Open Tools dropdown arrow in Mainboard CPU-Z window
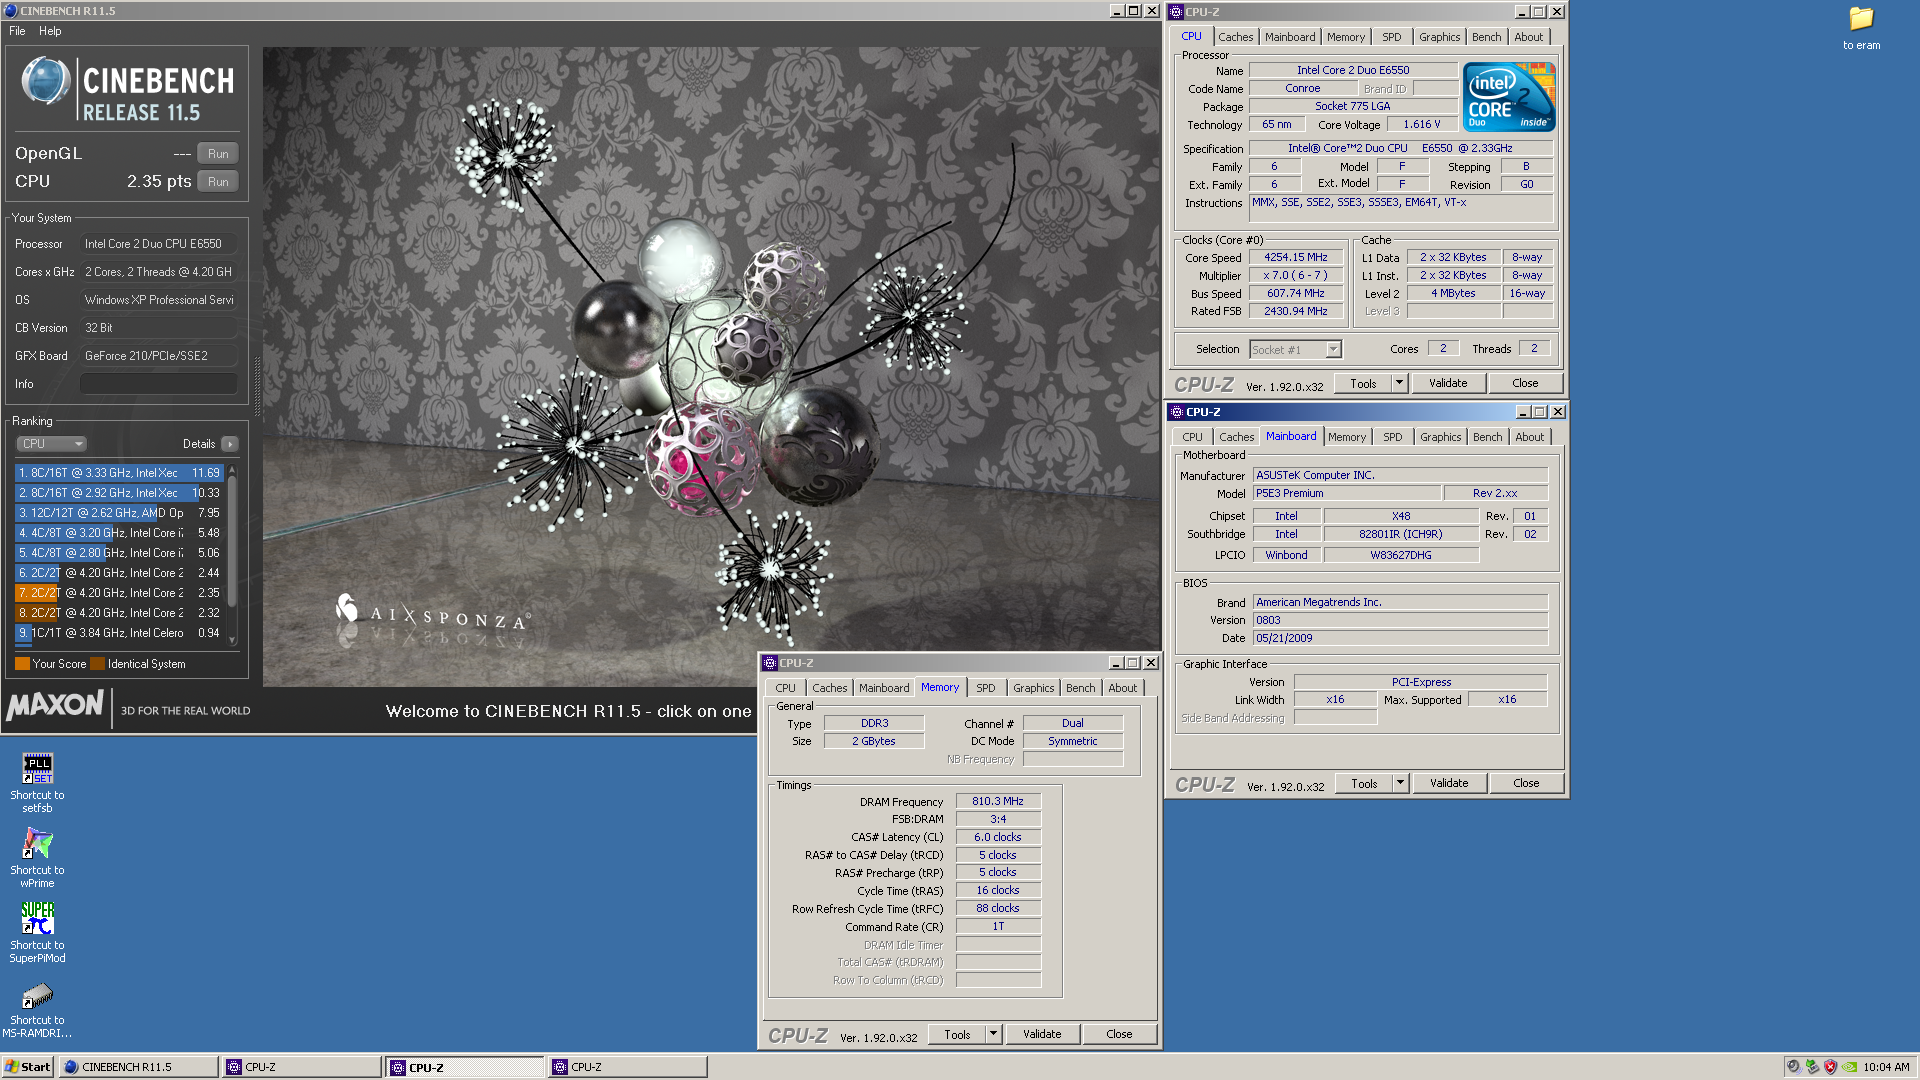The width and height of the screenshot is (1920, 1080). point(1400,783)
